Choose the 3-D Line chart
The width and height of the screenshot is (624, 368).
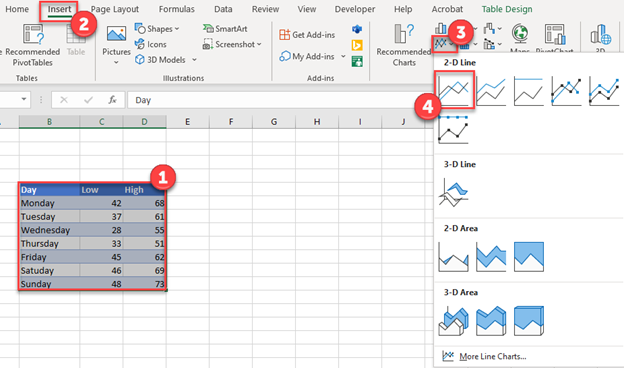[x=454, y=192]
